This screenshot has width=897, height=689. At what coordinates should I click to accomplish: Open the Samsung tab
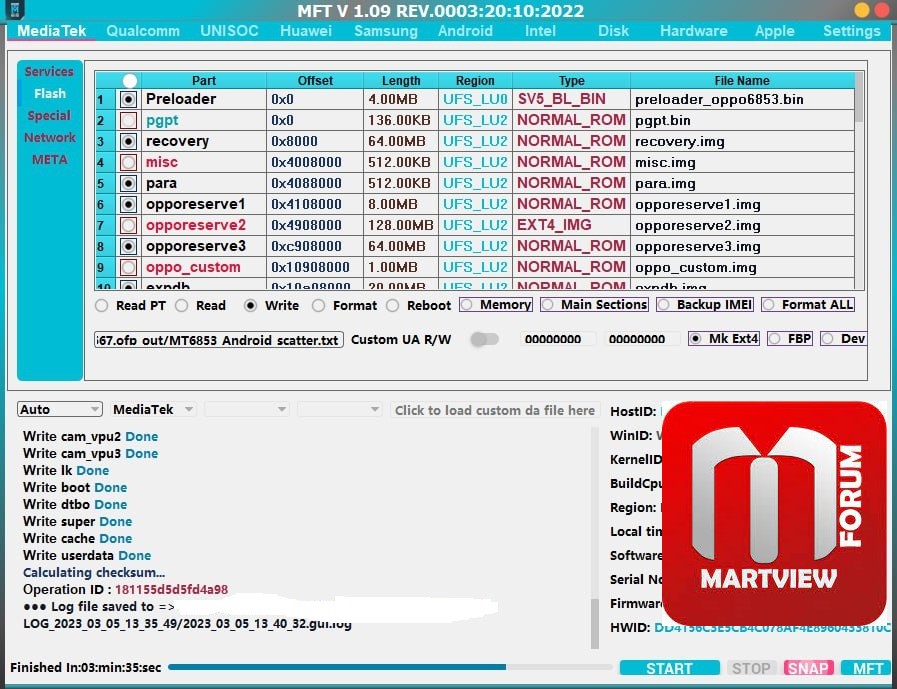coord(386,31)
